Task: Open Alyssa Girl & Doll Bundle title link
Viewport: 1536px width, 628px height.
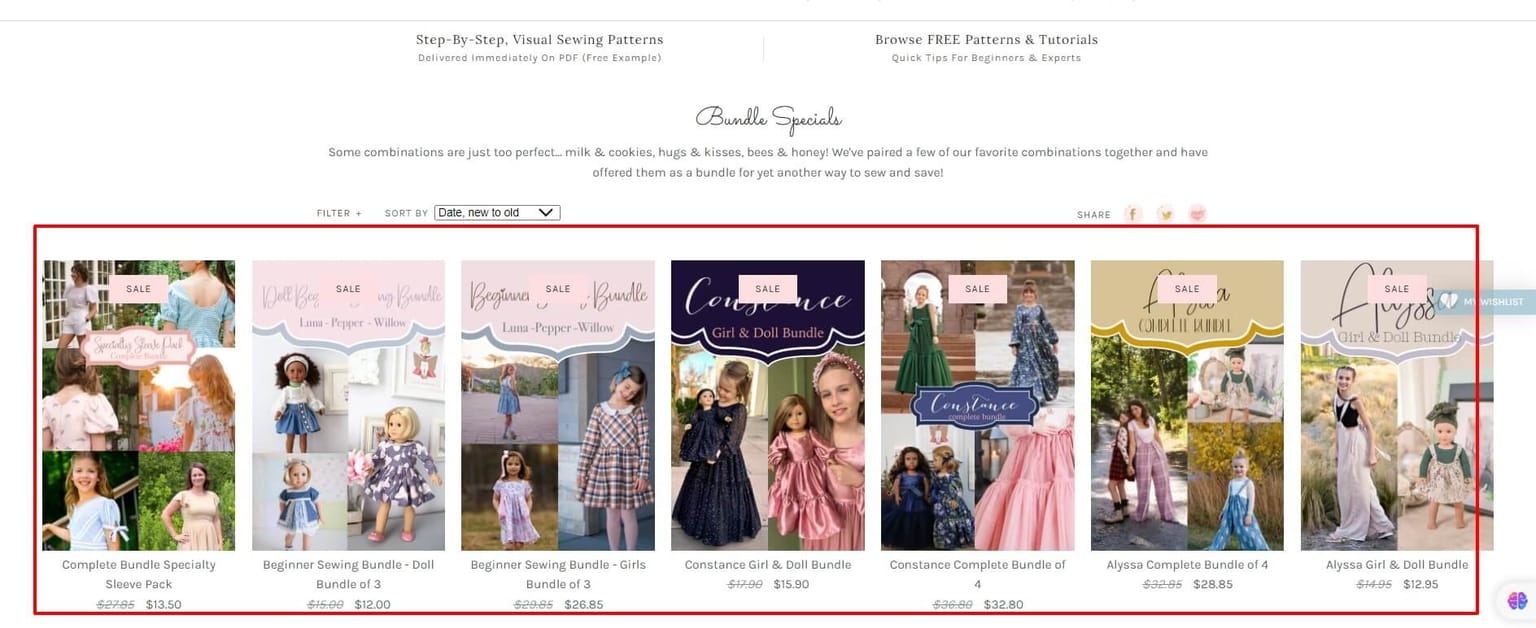Action: click(x=1397, y=565)
